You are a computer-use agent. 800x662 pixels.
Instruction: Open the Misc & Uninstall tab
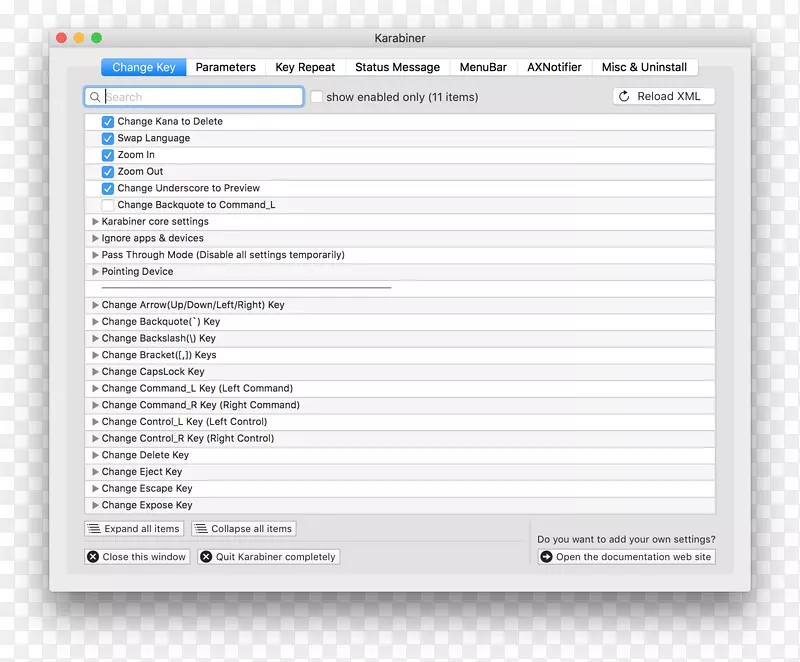tap(644, 67)
